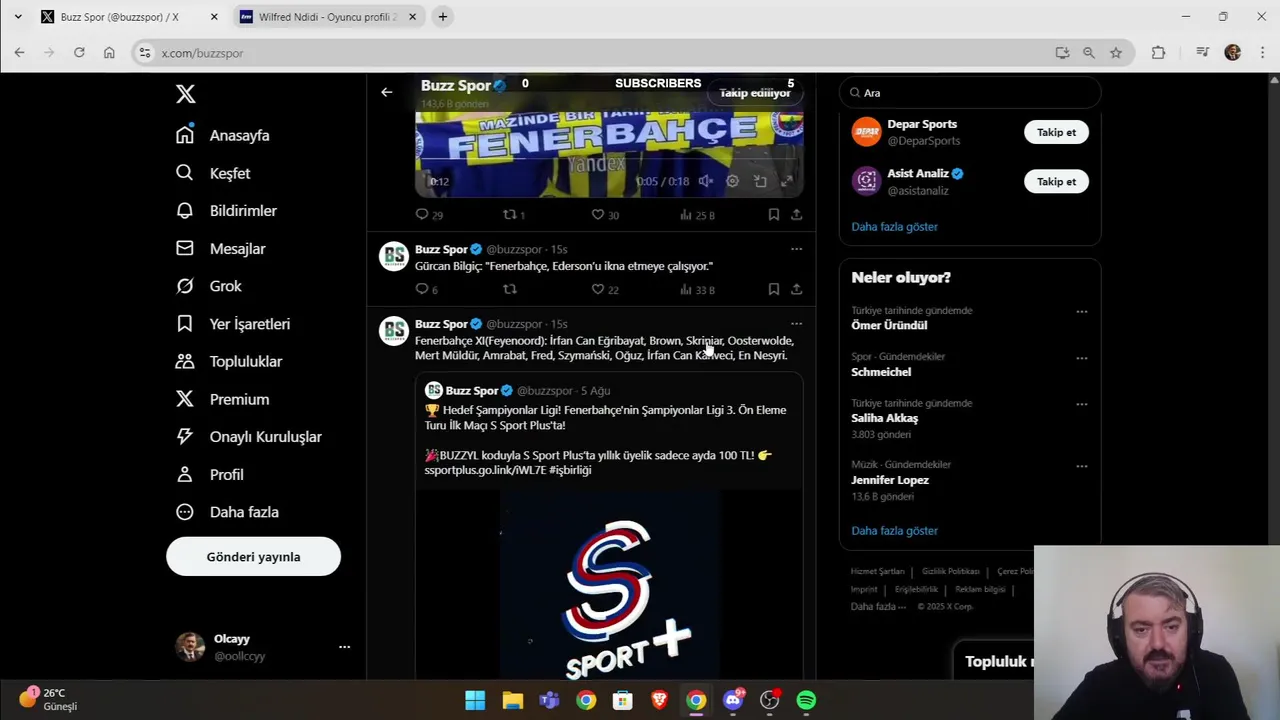Bookmark this page with star icon
This screenshot has width=1280, height=720.
(x=1116, y=53)
